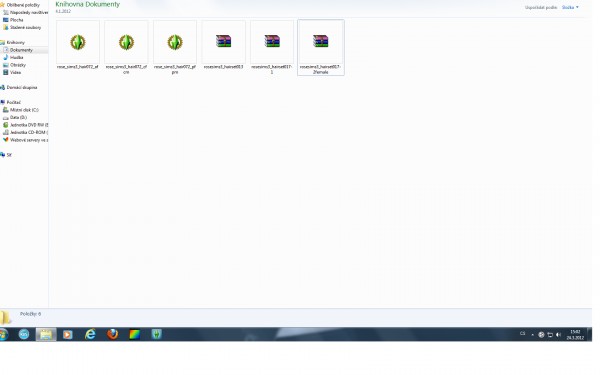
Task: Open the Složka arrange-by dropdown
Action: tap(570, 7)
